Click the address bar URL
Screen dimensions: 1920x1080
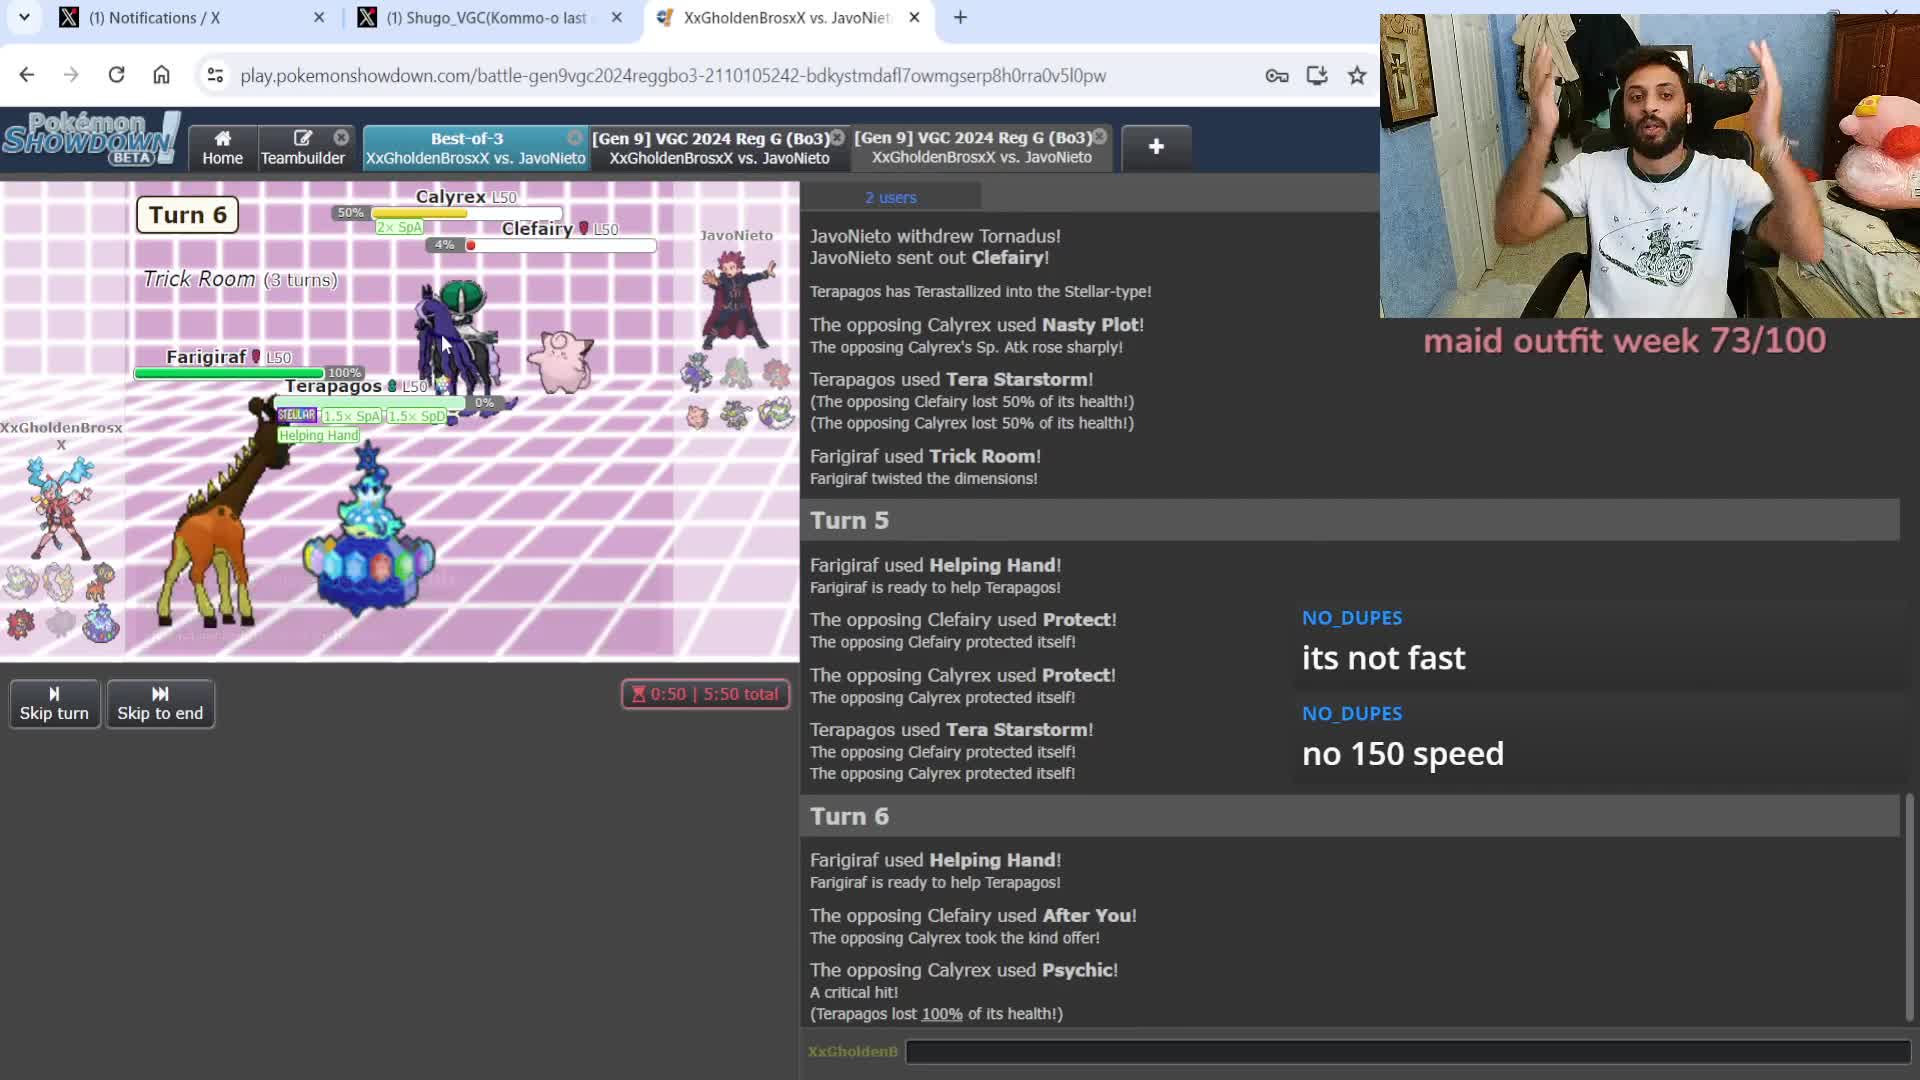(x=673, y=76)
